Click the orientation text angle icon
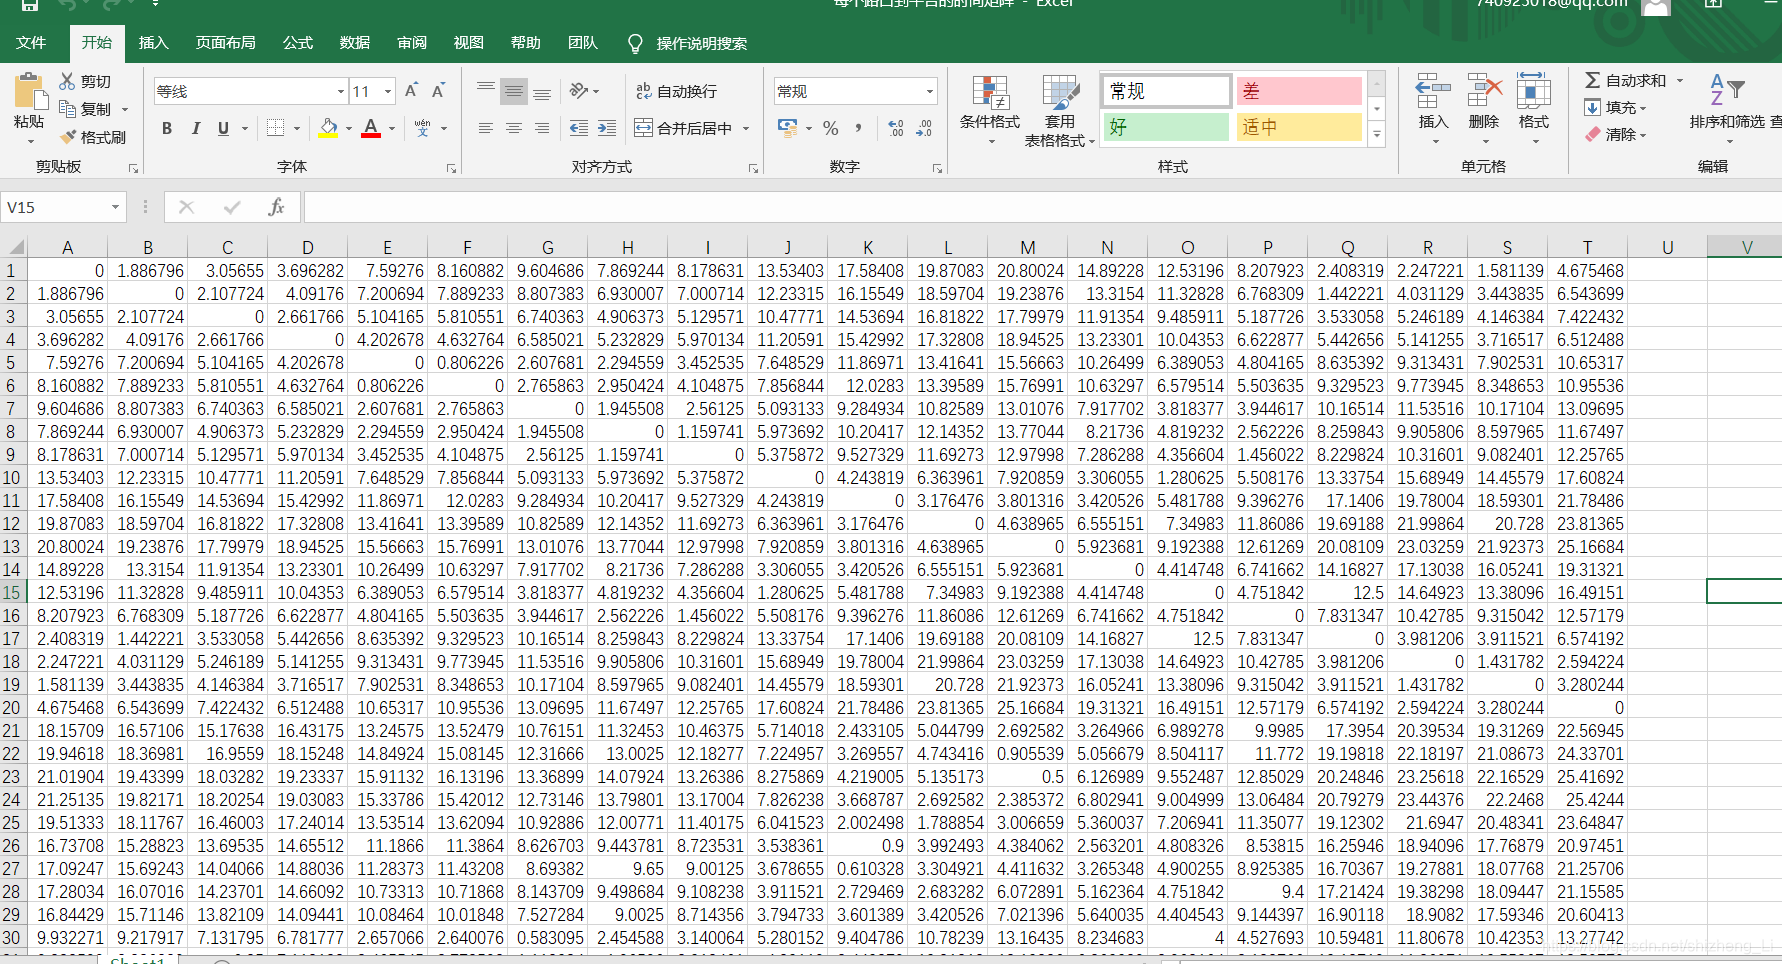This screenshot has height=964, width=1782. [x=579, y=91]
